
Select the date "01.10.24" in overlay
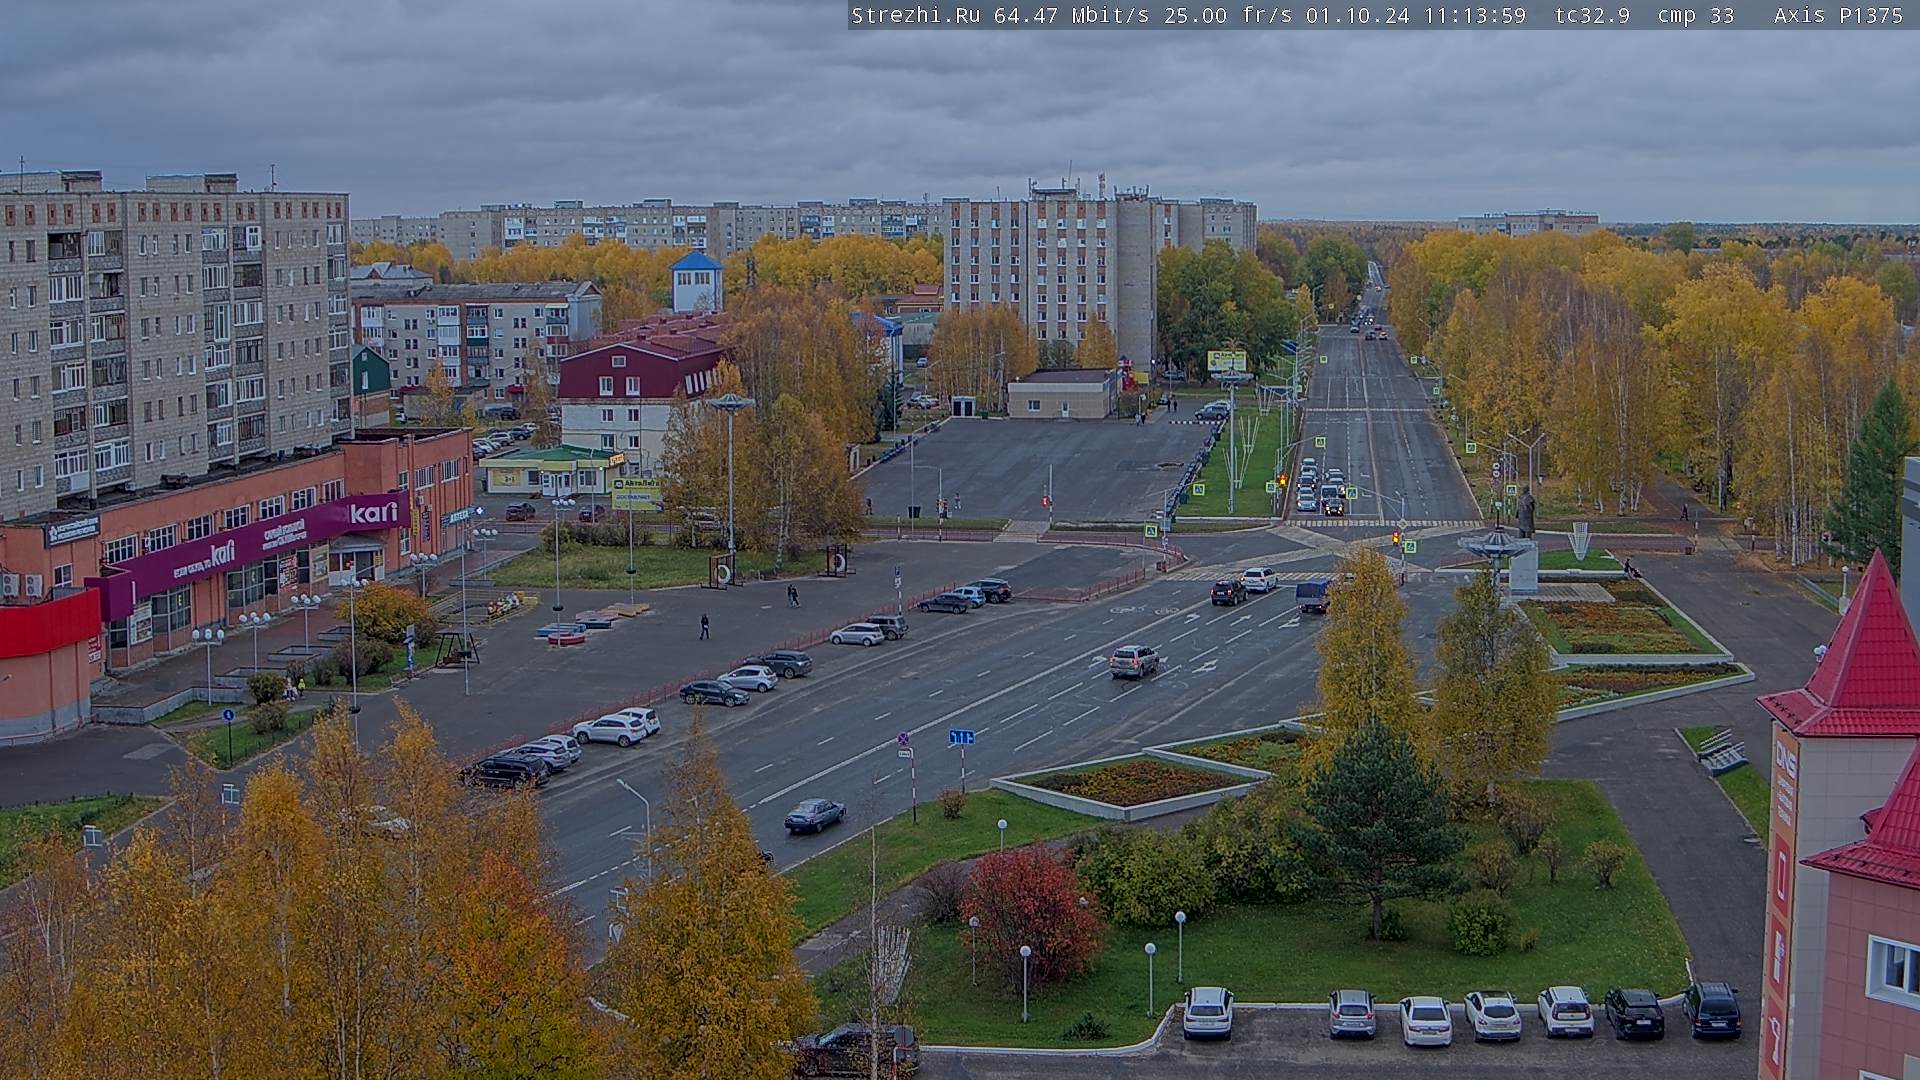click(x=1357, y=15)
